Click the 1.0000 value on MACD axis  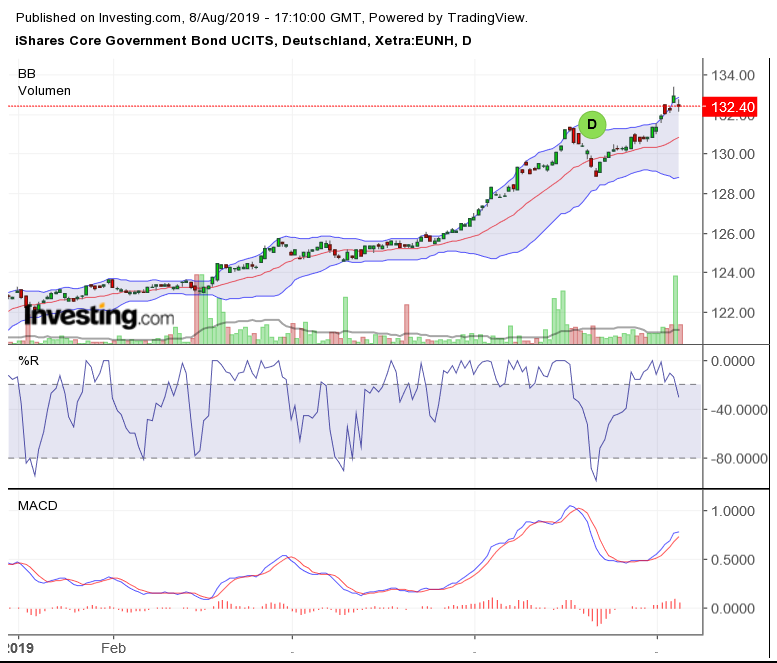click(733, 511)
